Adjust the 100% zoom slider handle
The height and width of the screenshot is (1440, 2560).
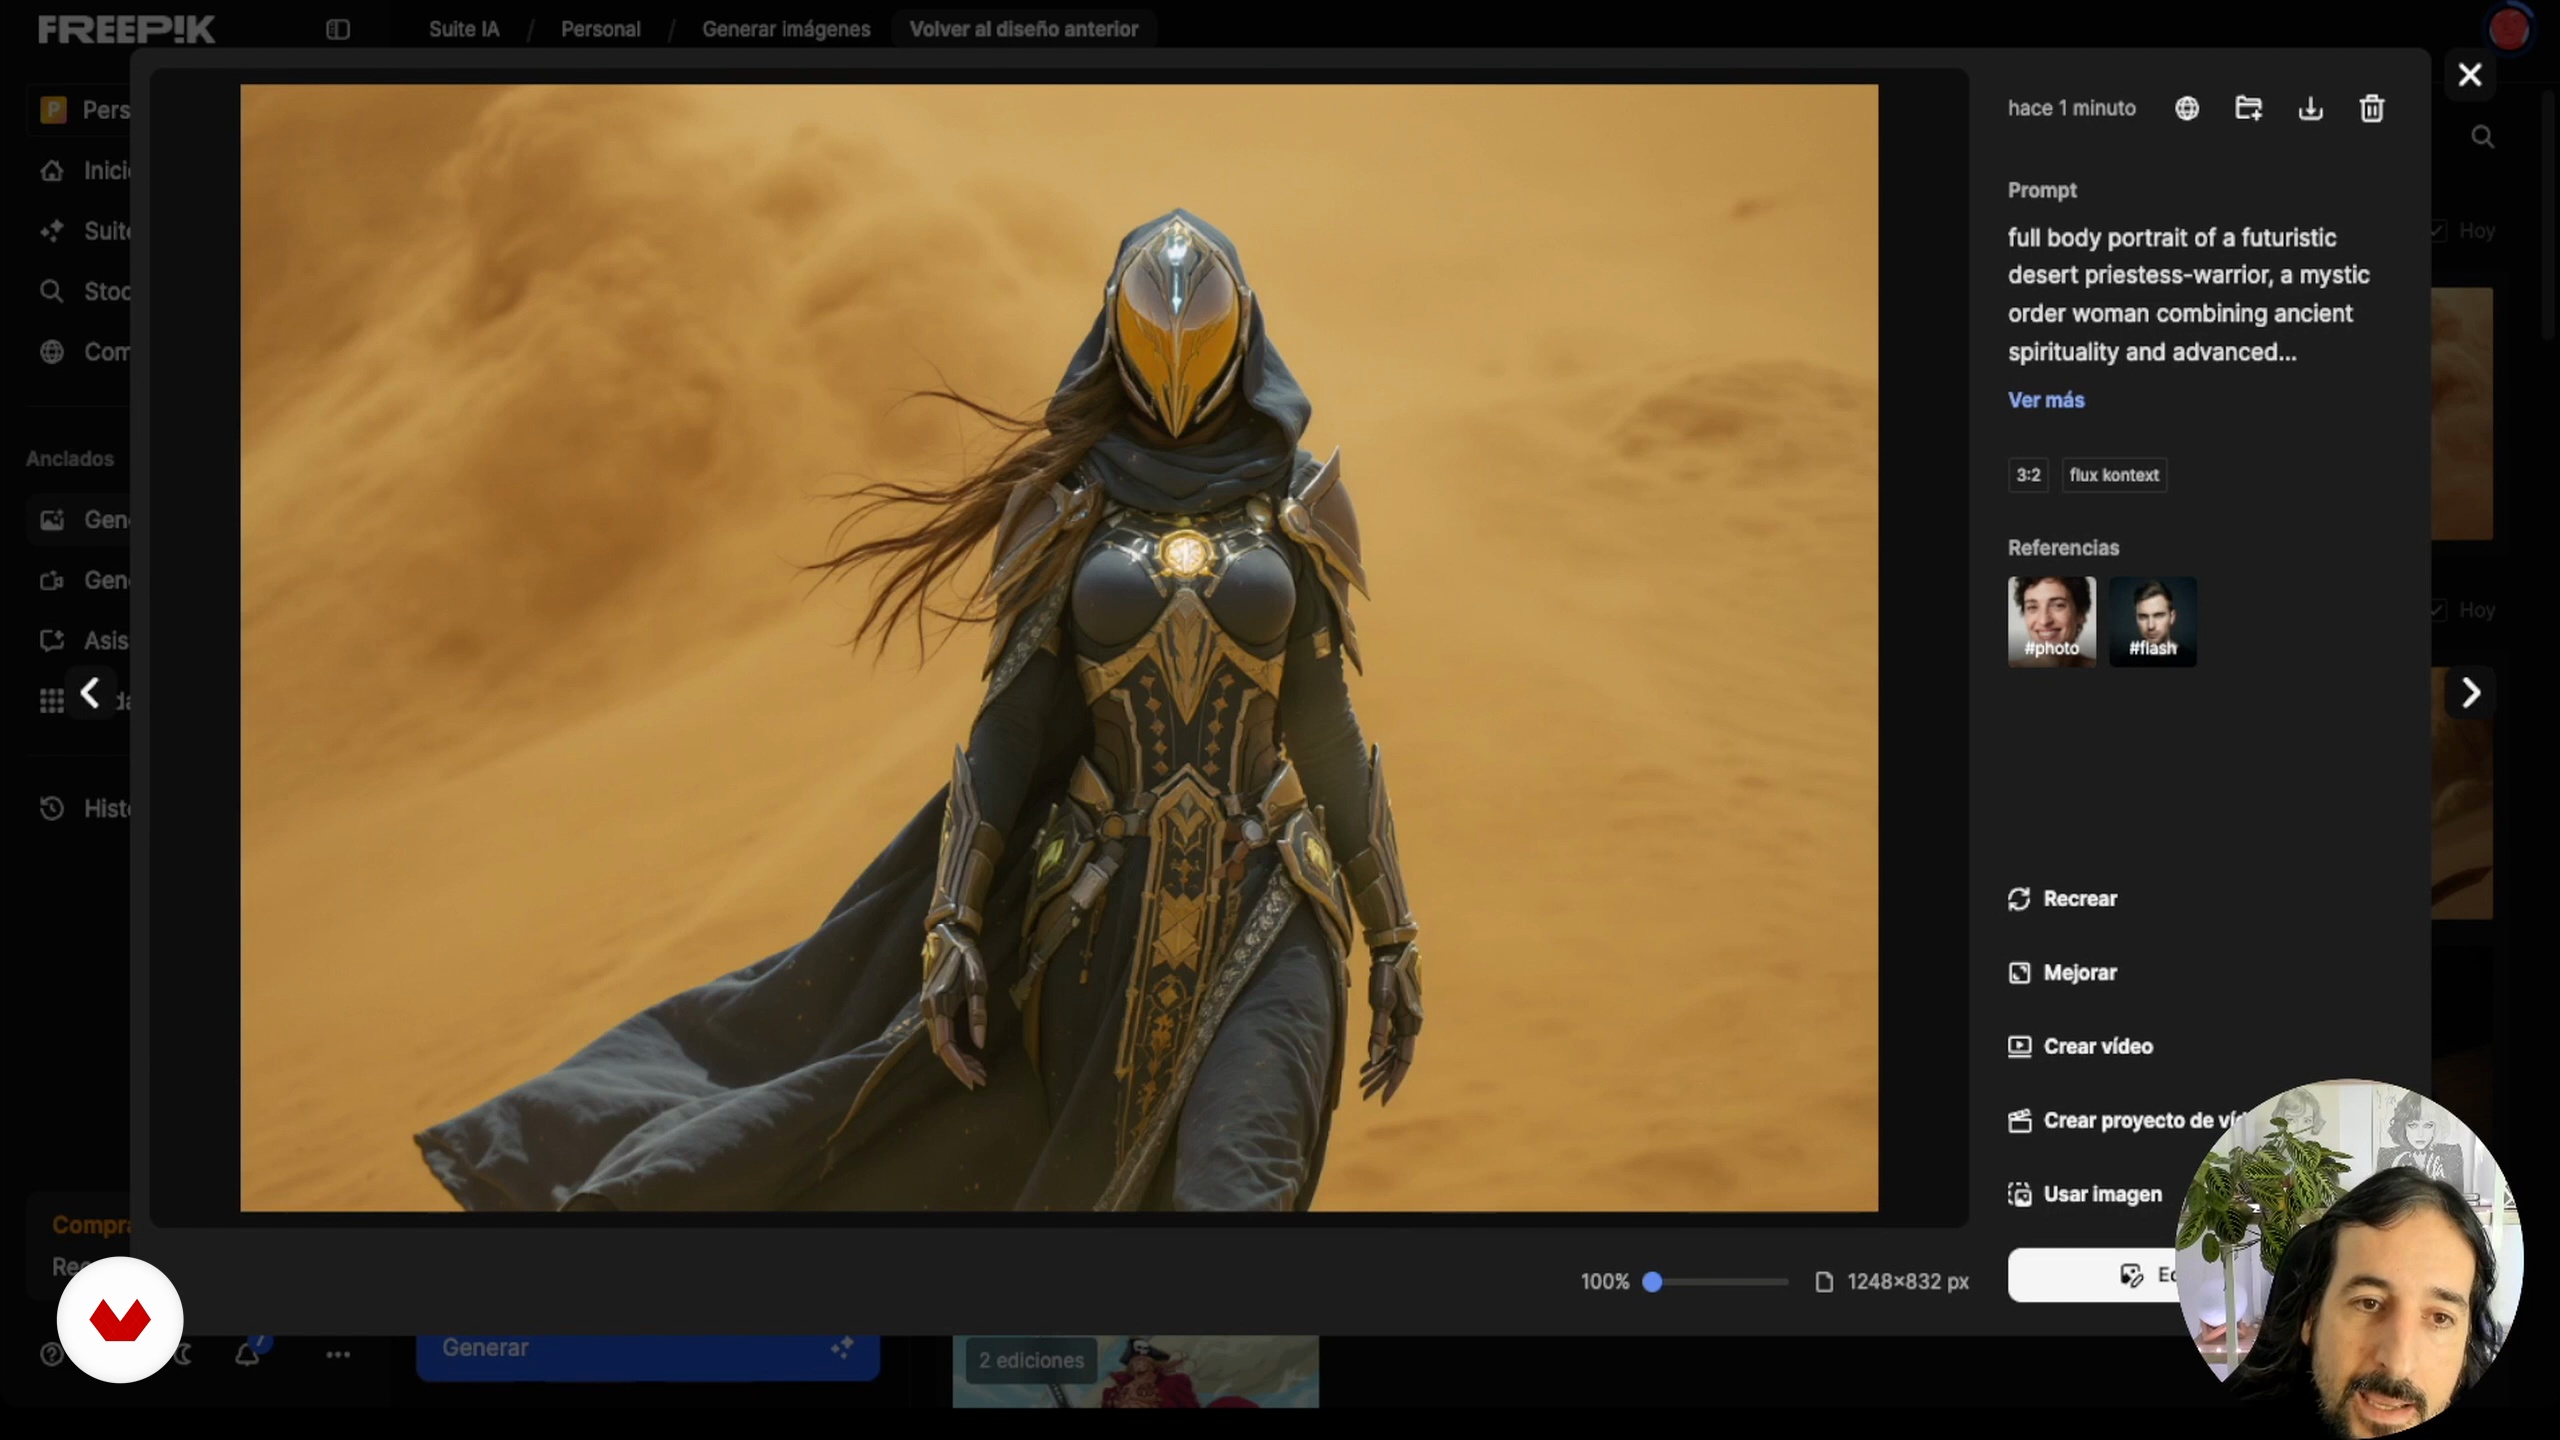[x=1653, y=1282]
